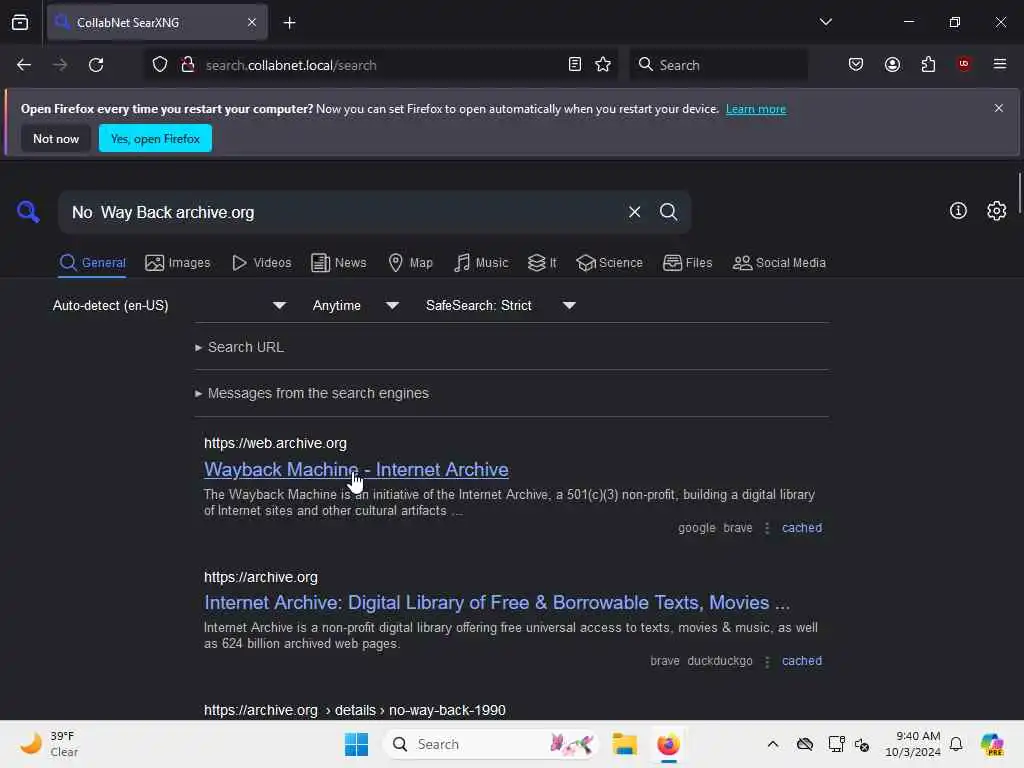Reload the page
The image size is (1024, 768).
[96, 65]
